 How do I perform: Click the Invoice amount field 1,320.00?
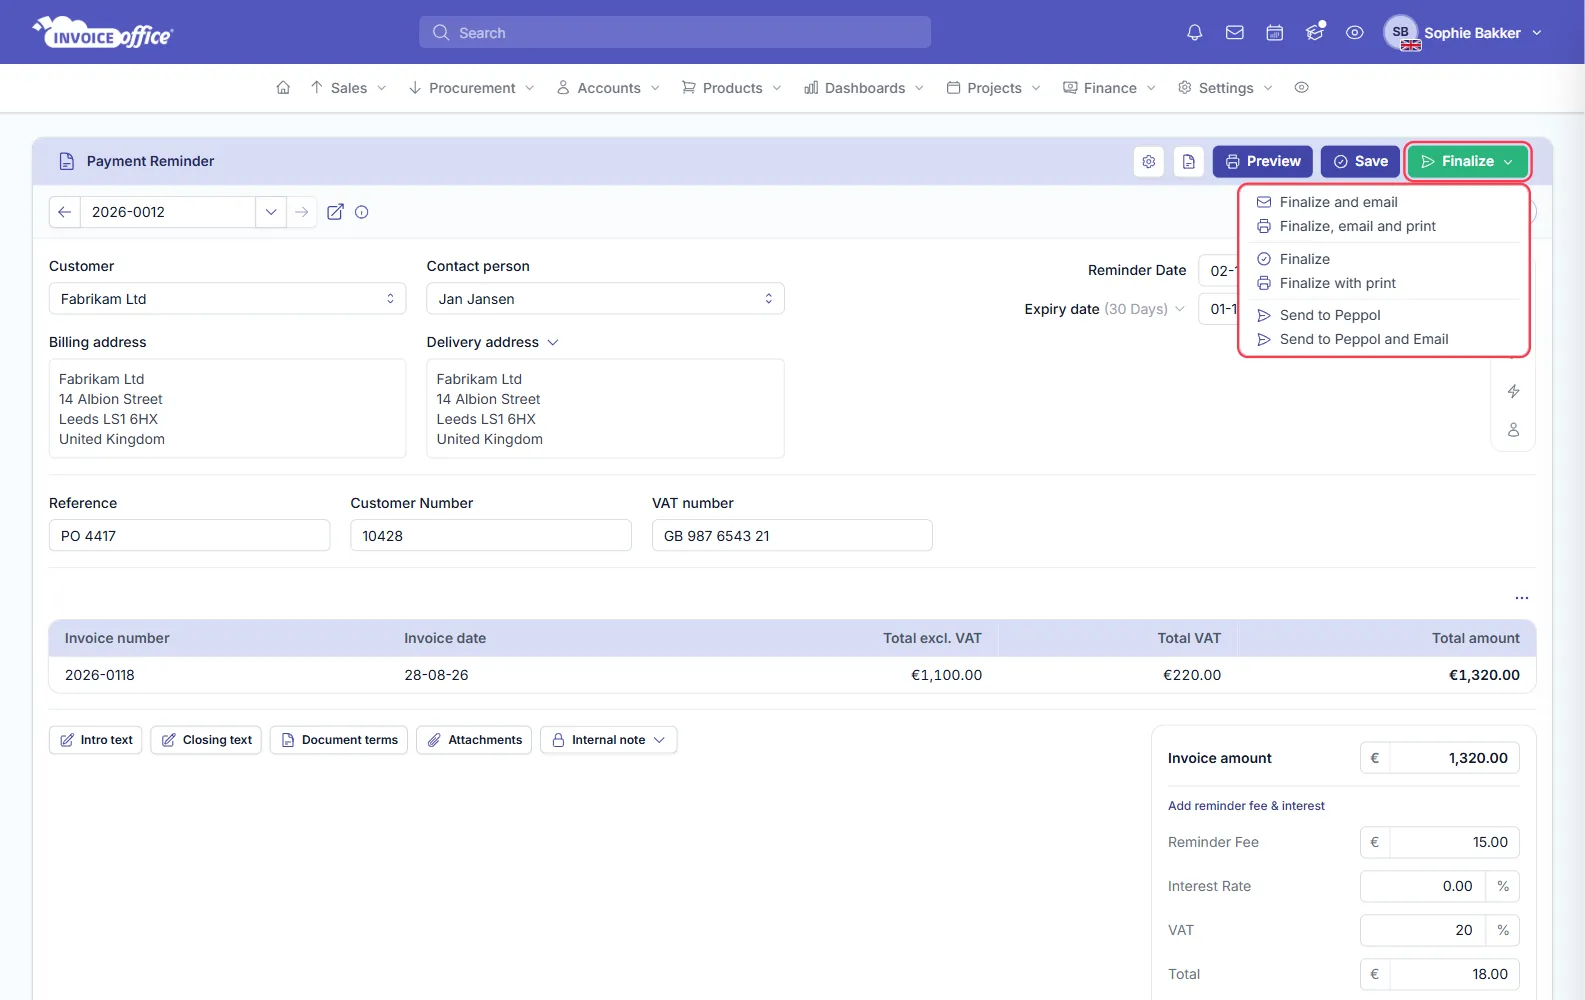1454,758
